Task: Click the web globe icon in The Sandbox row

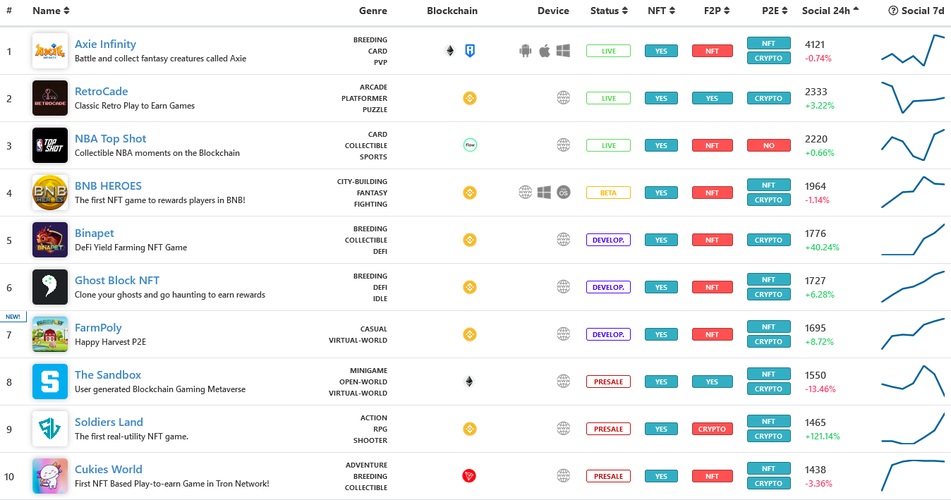Action: click(563, 381)
